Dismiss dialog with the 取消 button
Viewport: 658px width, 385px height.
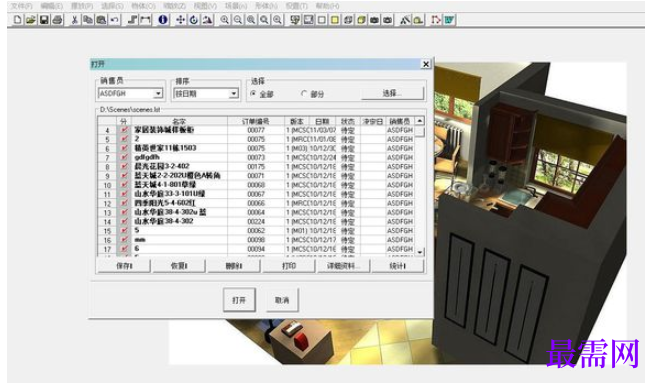282,300
